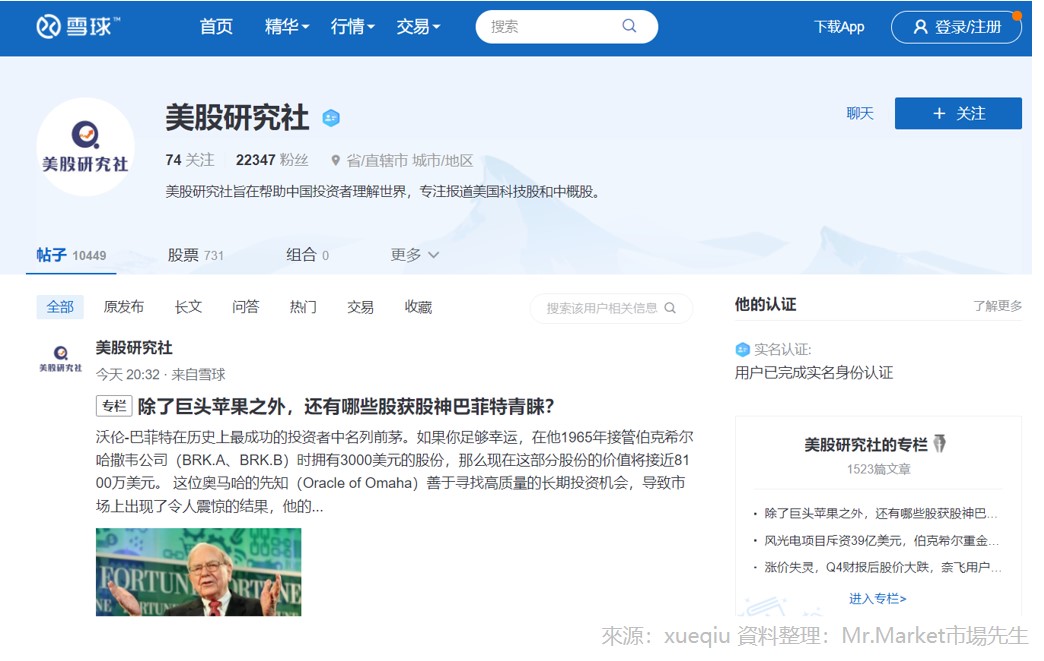
Task: Click the location pin icon in profile
Action: point(336,160)
